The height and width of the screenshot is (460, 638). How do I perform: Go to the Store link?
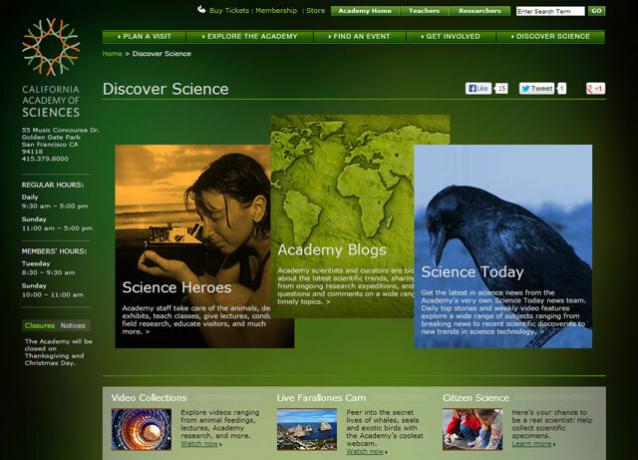tap(316, 11)
